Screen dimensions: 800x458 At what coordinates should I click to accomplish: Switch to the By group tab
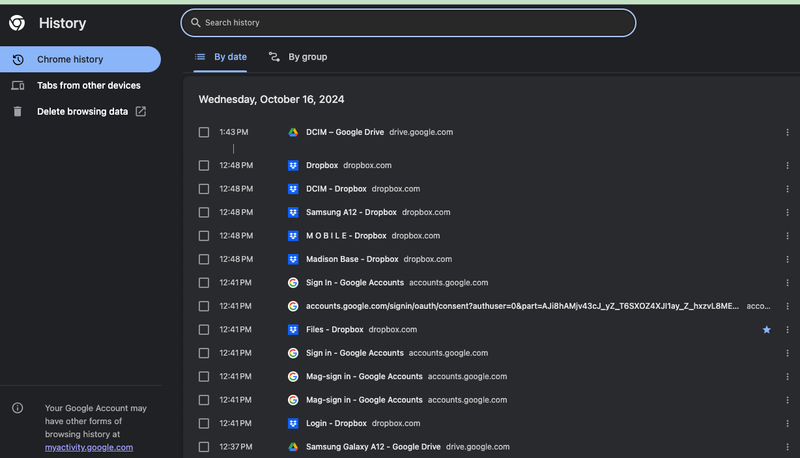(298, 57)
